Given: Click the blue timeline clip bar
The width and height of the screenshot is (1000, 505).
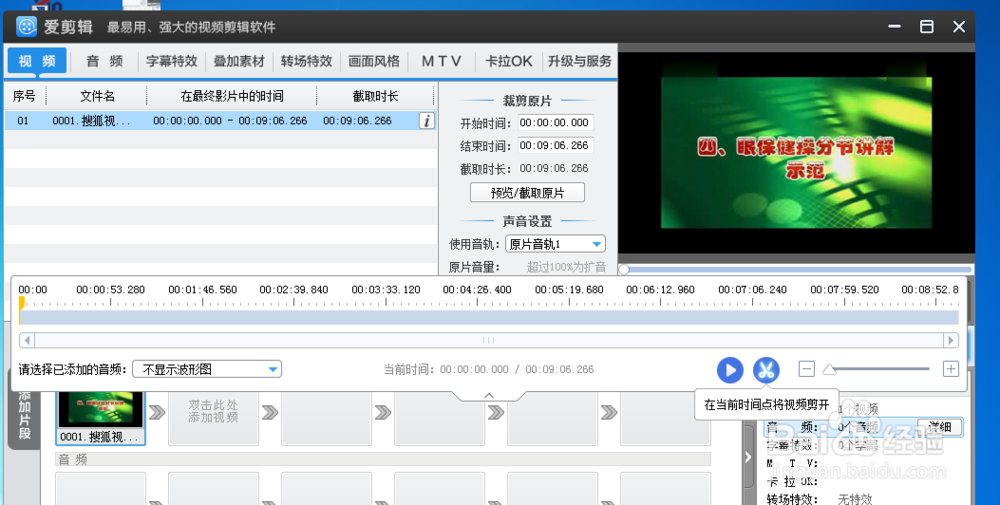Looking at the screenshot, I should pyautogui.click(x=489, y=317).
